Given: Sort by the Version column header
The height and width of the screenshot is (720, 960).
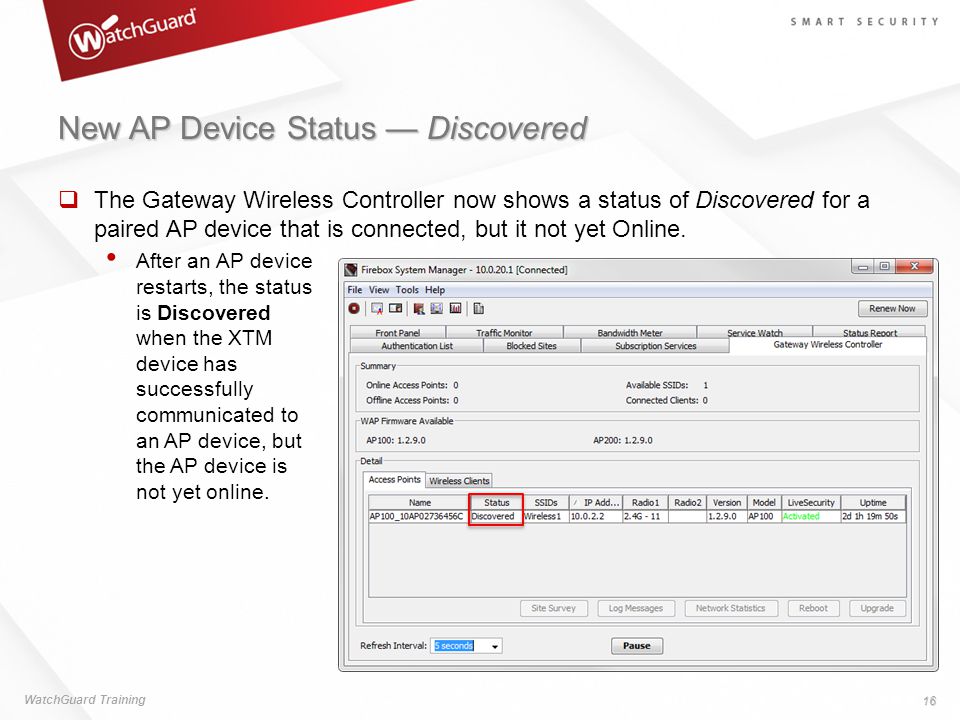Looking at the screenshot, I should pos(727,503).
